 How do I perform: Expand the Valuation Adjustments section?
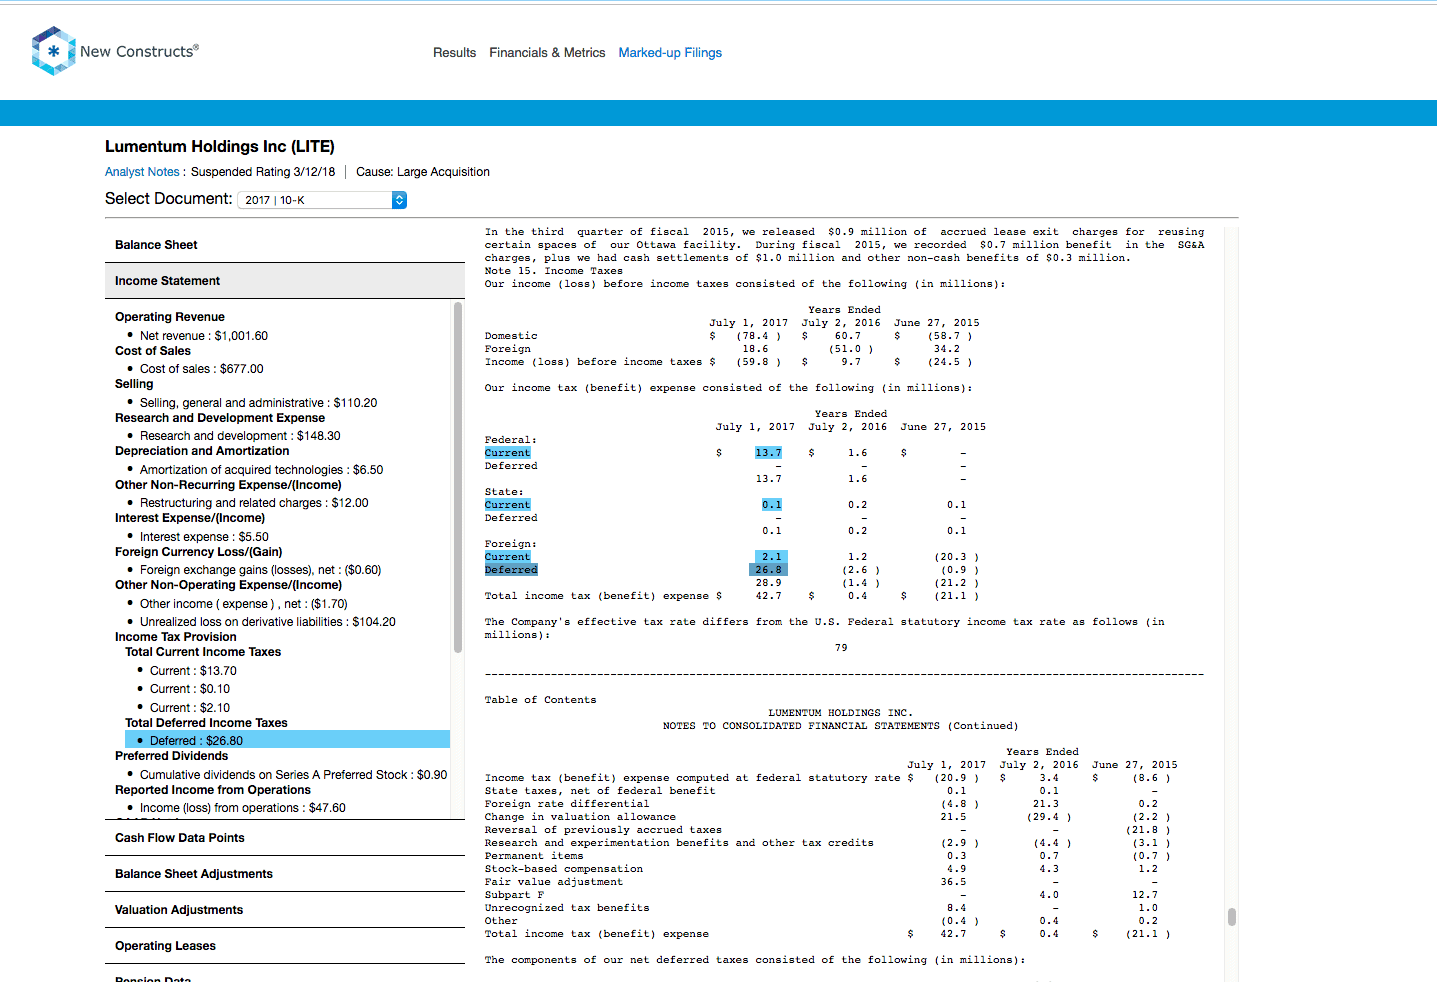click(x=285, y=910)
